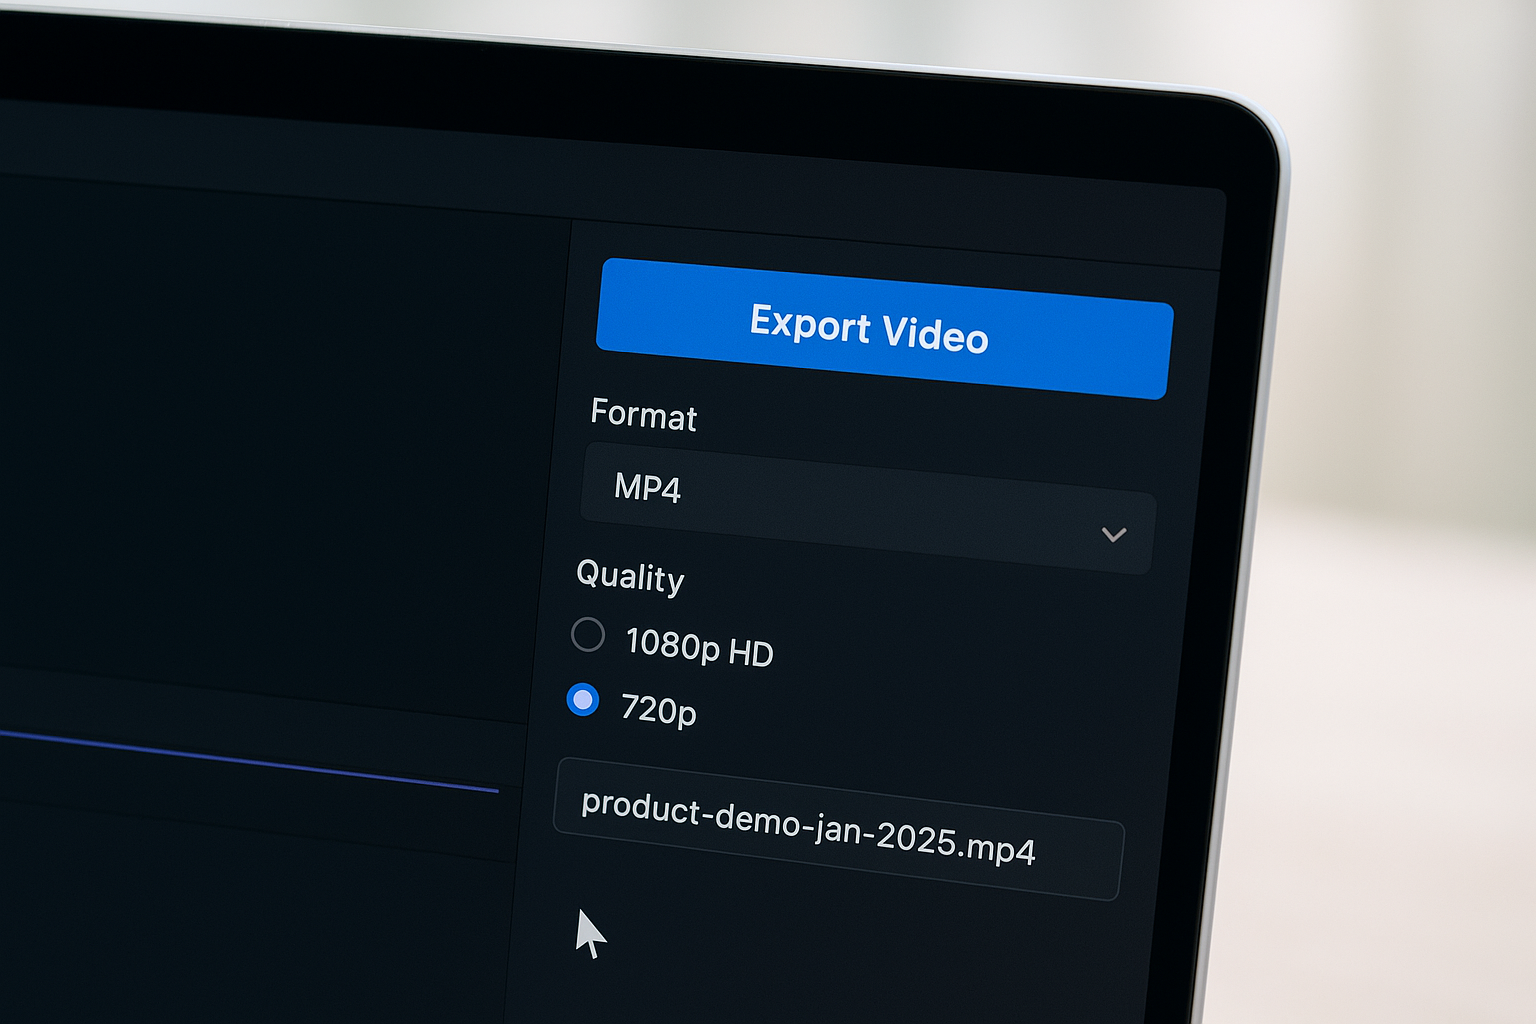This screenshot has height=1024, width=1536.
Task: Click the blue timeline track line
Action: click(249, 761)
